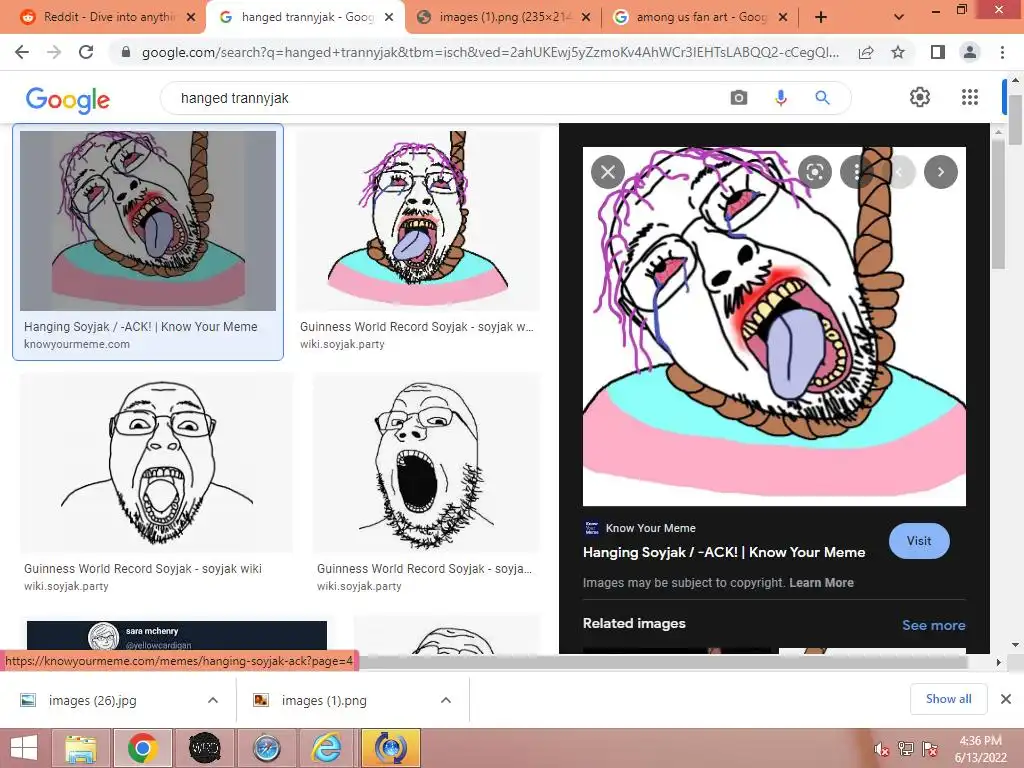Open File Explorer from the taskbar
Screen dimensions: 1024x768
click(x=81, y=748)
